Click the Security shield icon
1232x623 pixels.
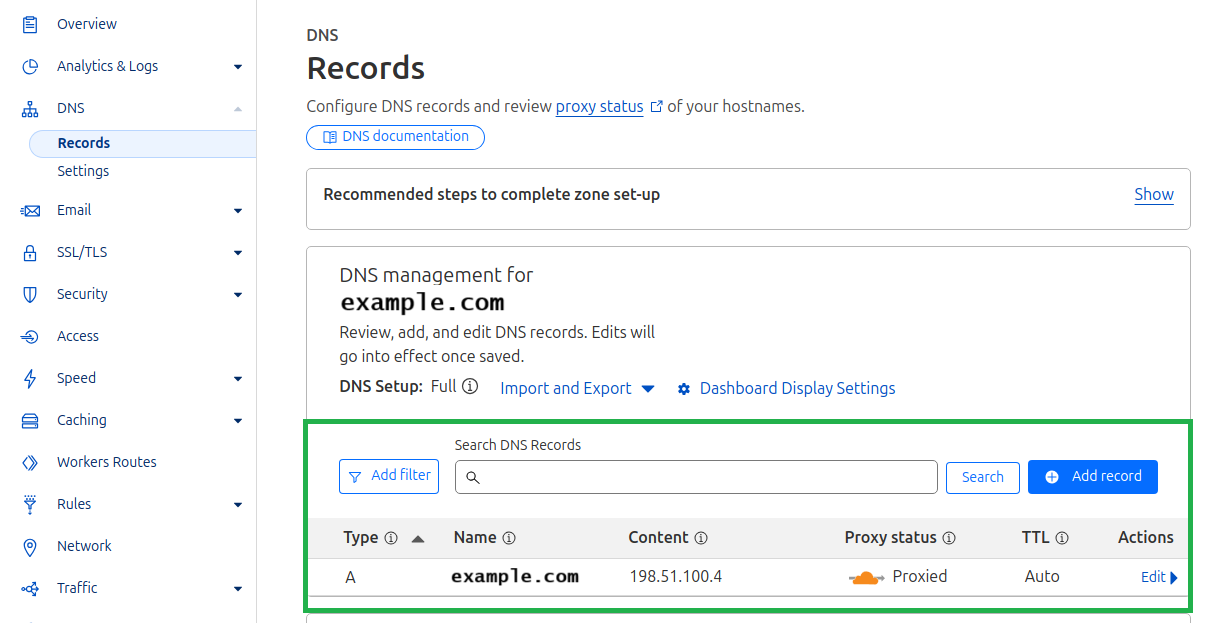tap(30, 295)
